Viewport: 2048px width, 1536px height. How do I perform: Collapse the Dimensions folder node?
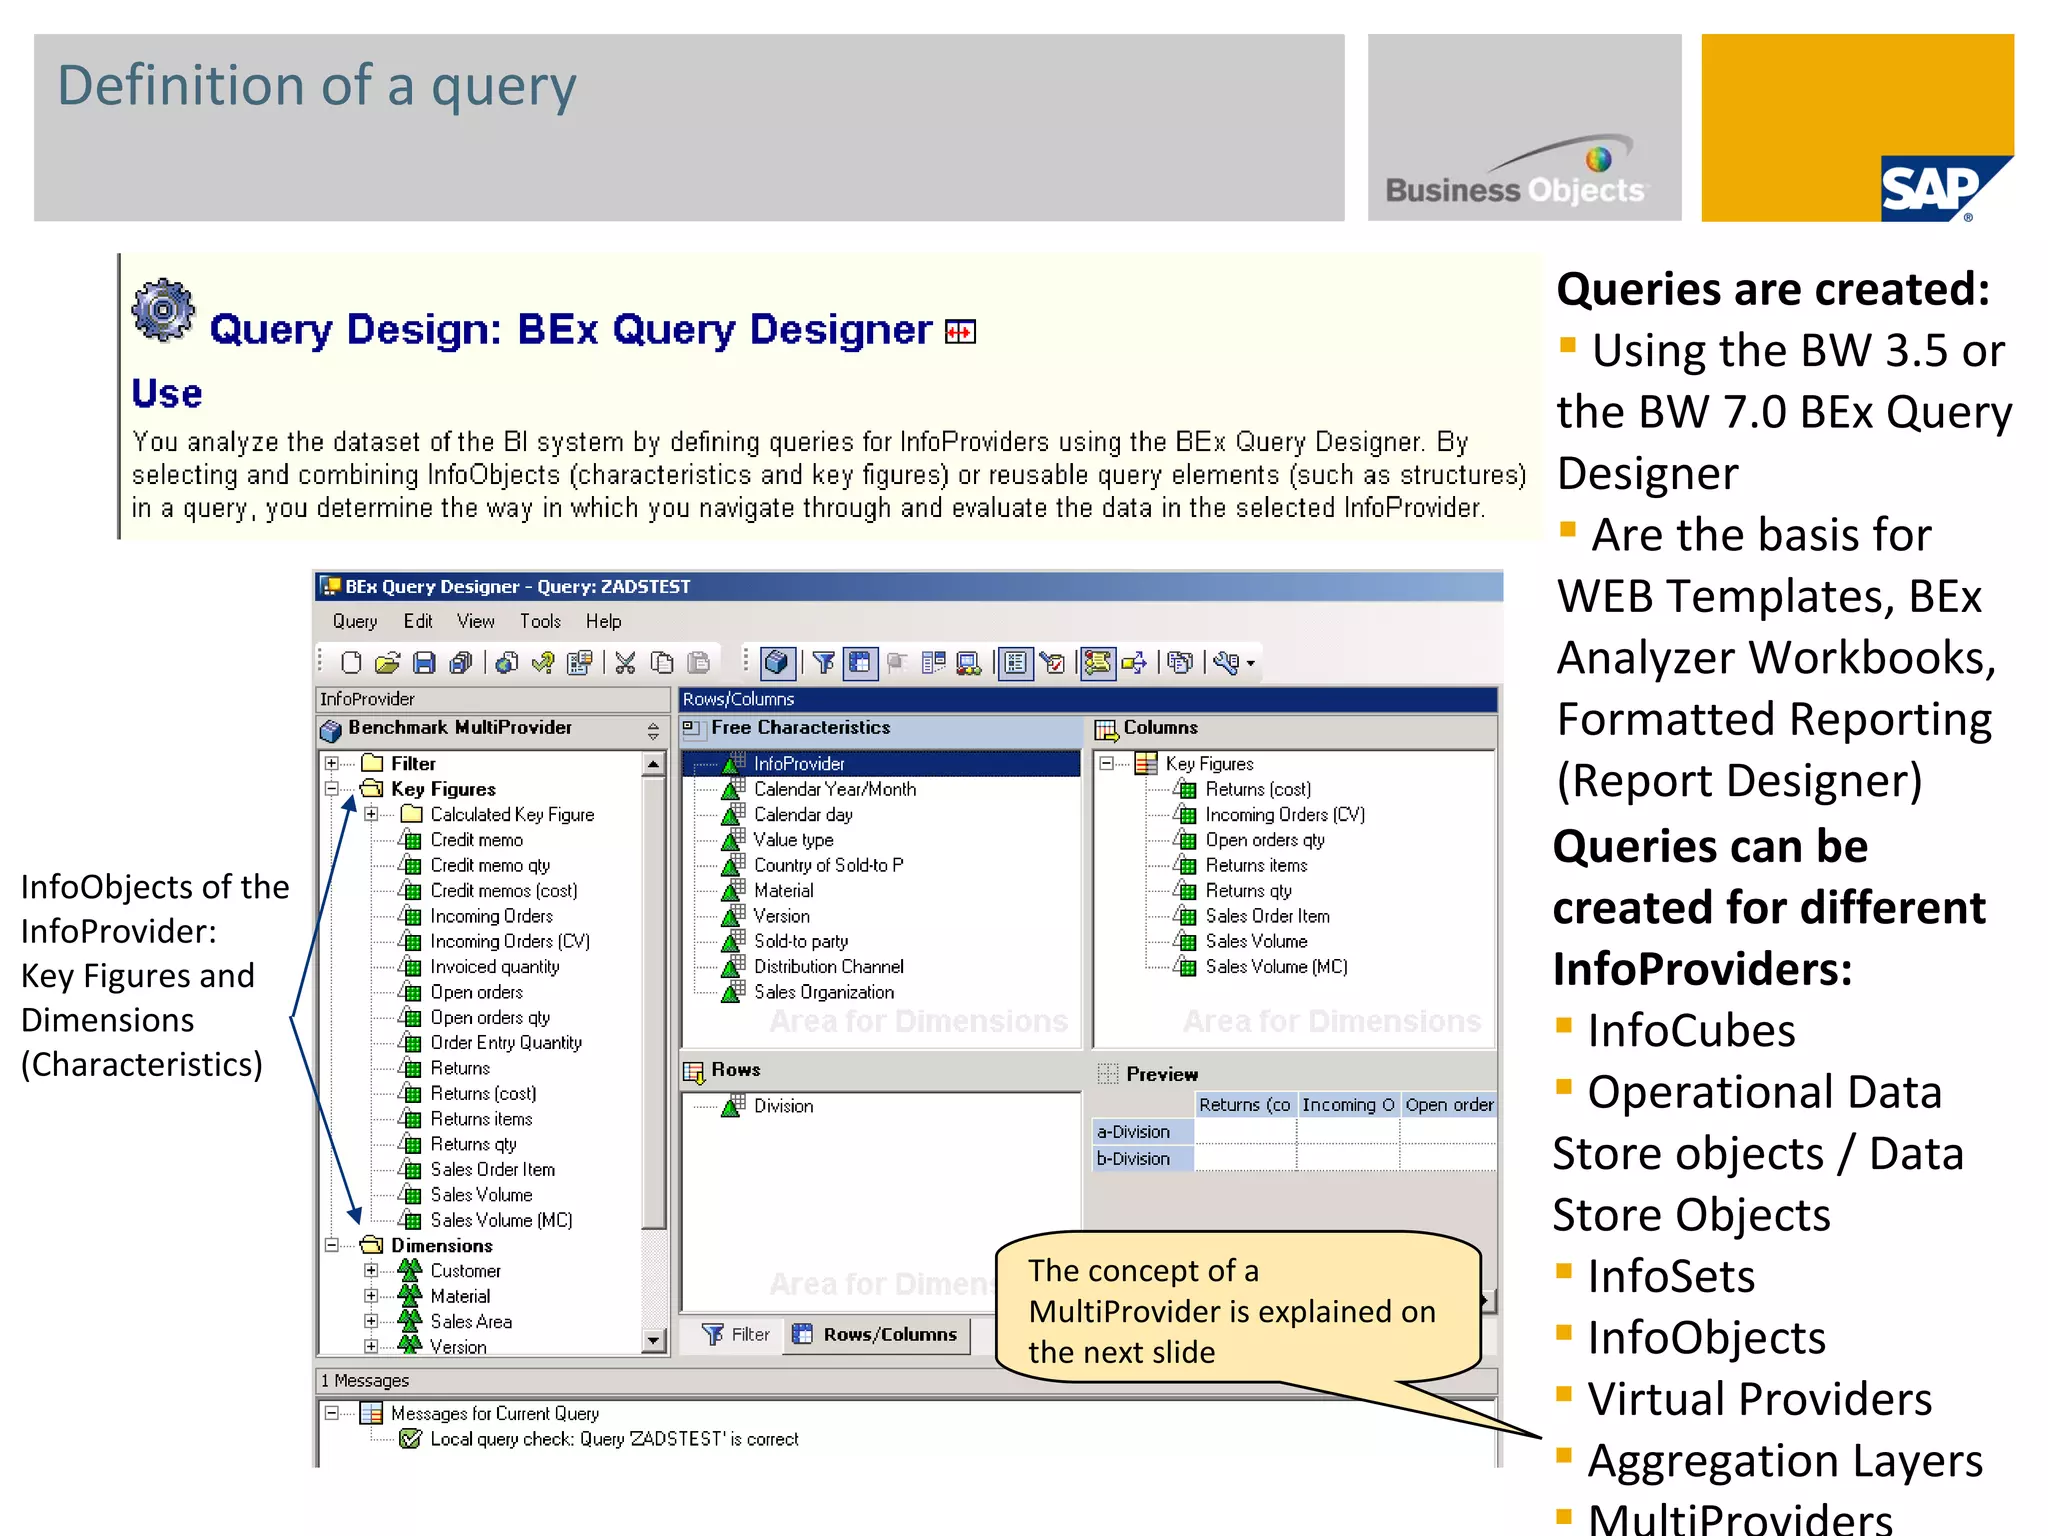coord(332,1245)
